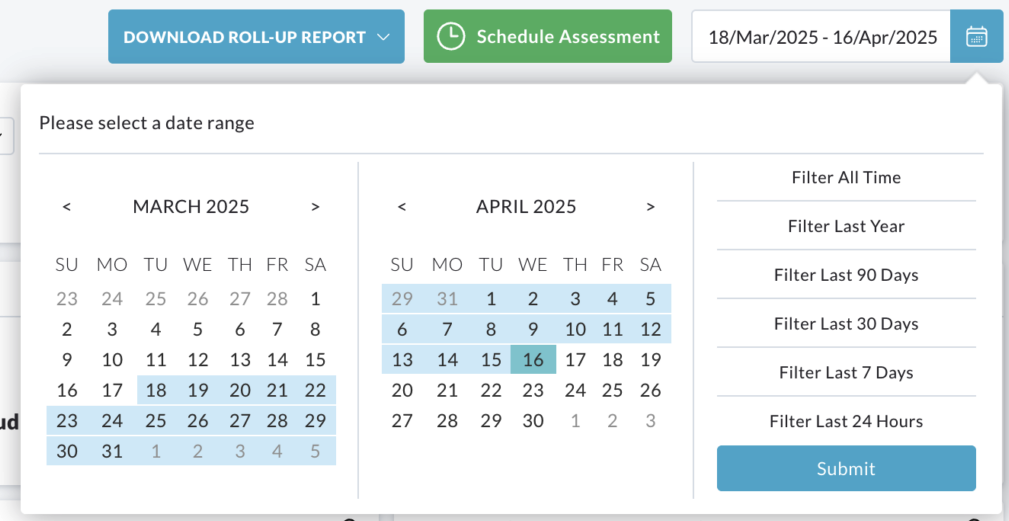The height and width of the screenshot is (521, 1009).
Task: Advance to next month from April 2025
Action: (x=651, y=207)
